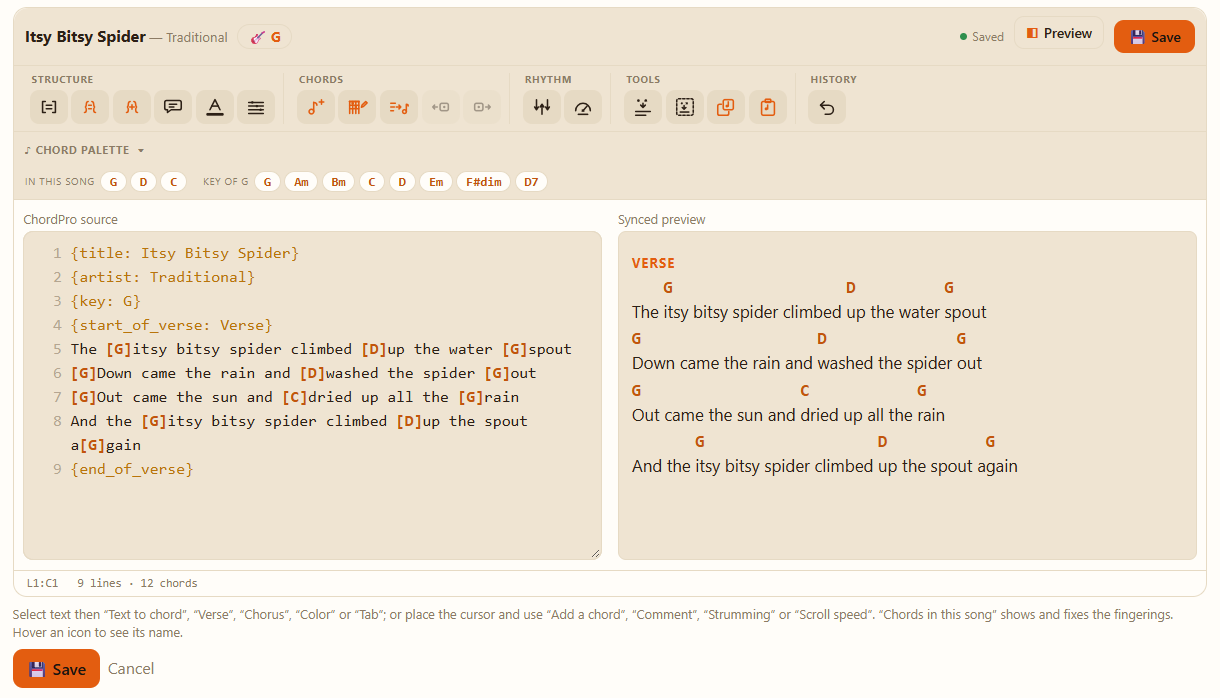The image size is (1220, 698).
Task: Click preview lyric 'The itsy bitsy spider climbed up the water spout'
Action: click(x=809, y=312)
